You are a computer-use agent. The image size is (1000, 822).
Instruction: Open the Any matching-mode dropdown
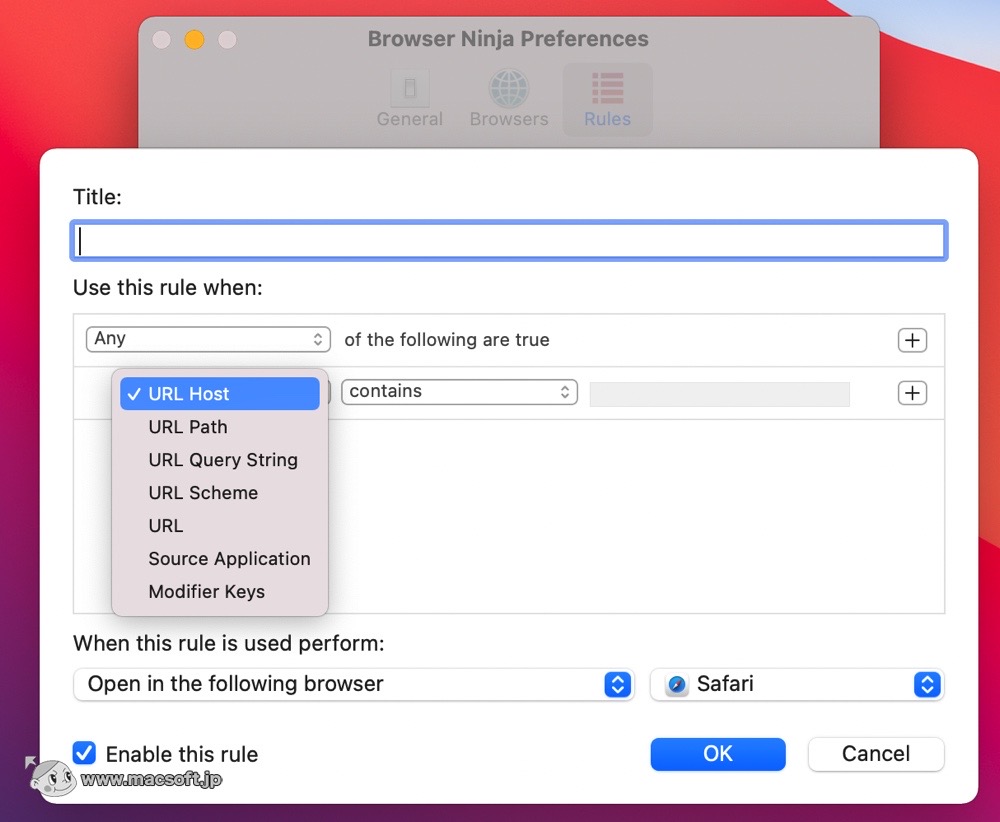coord(207,339)
